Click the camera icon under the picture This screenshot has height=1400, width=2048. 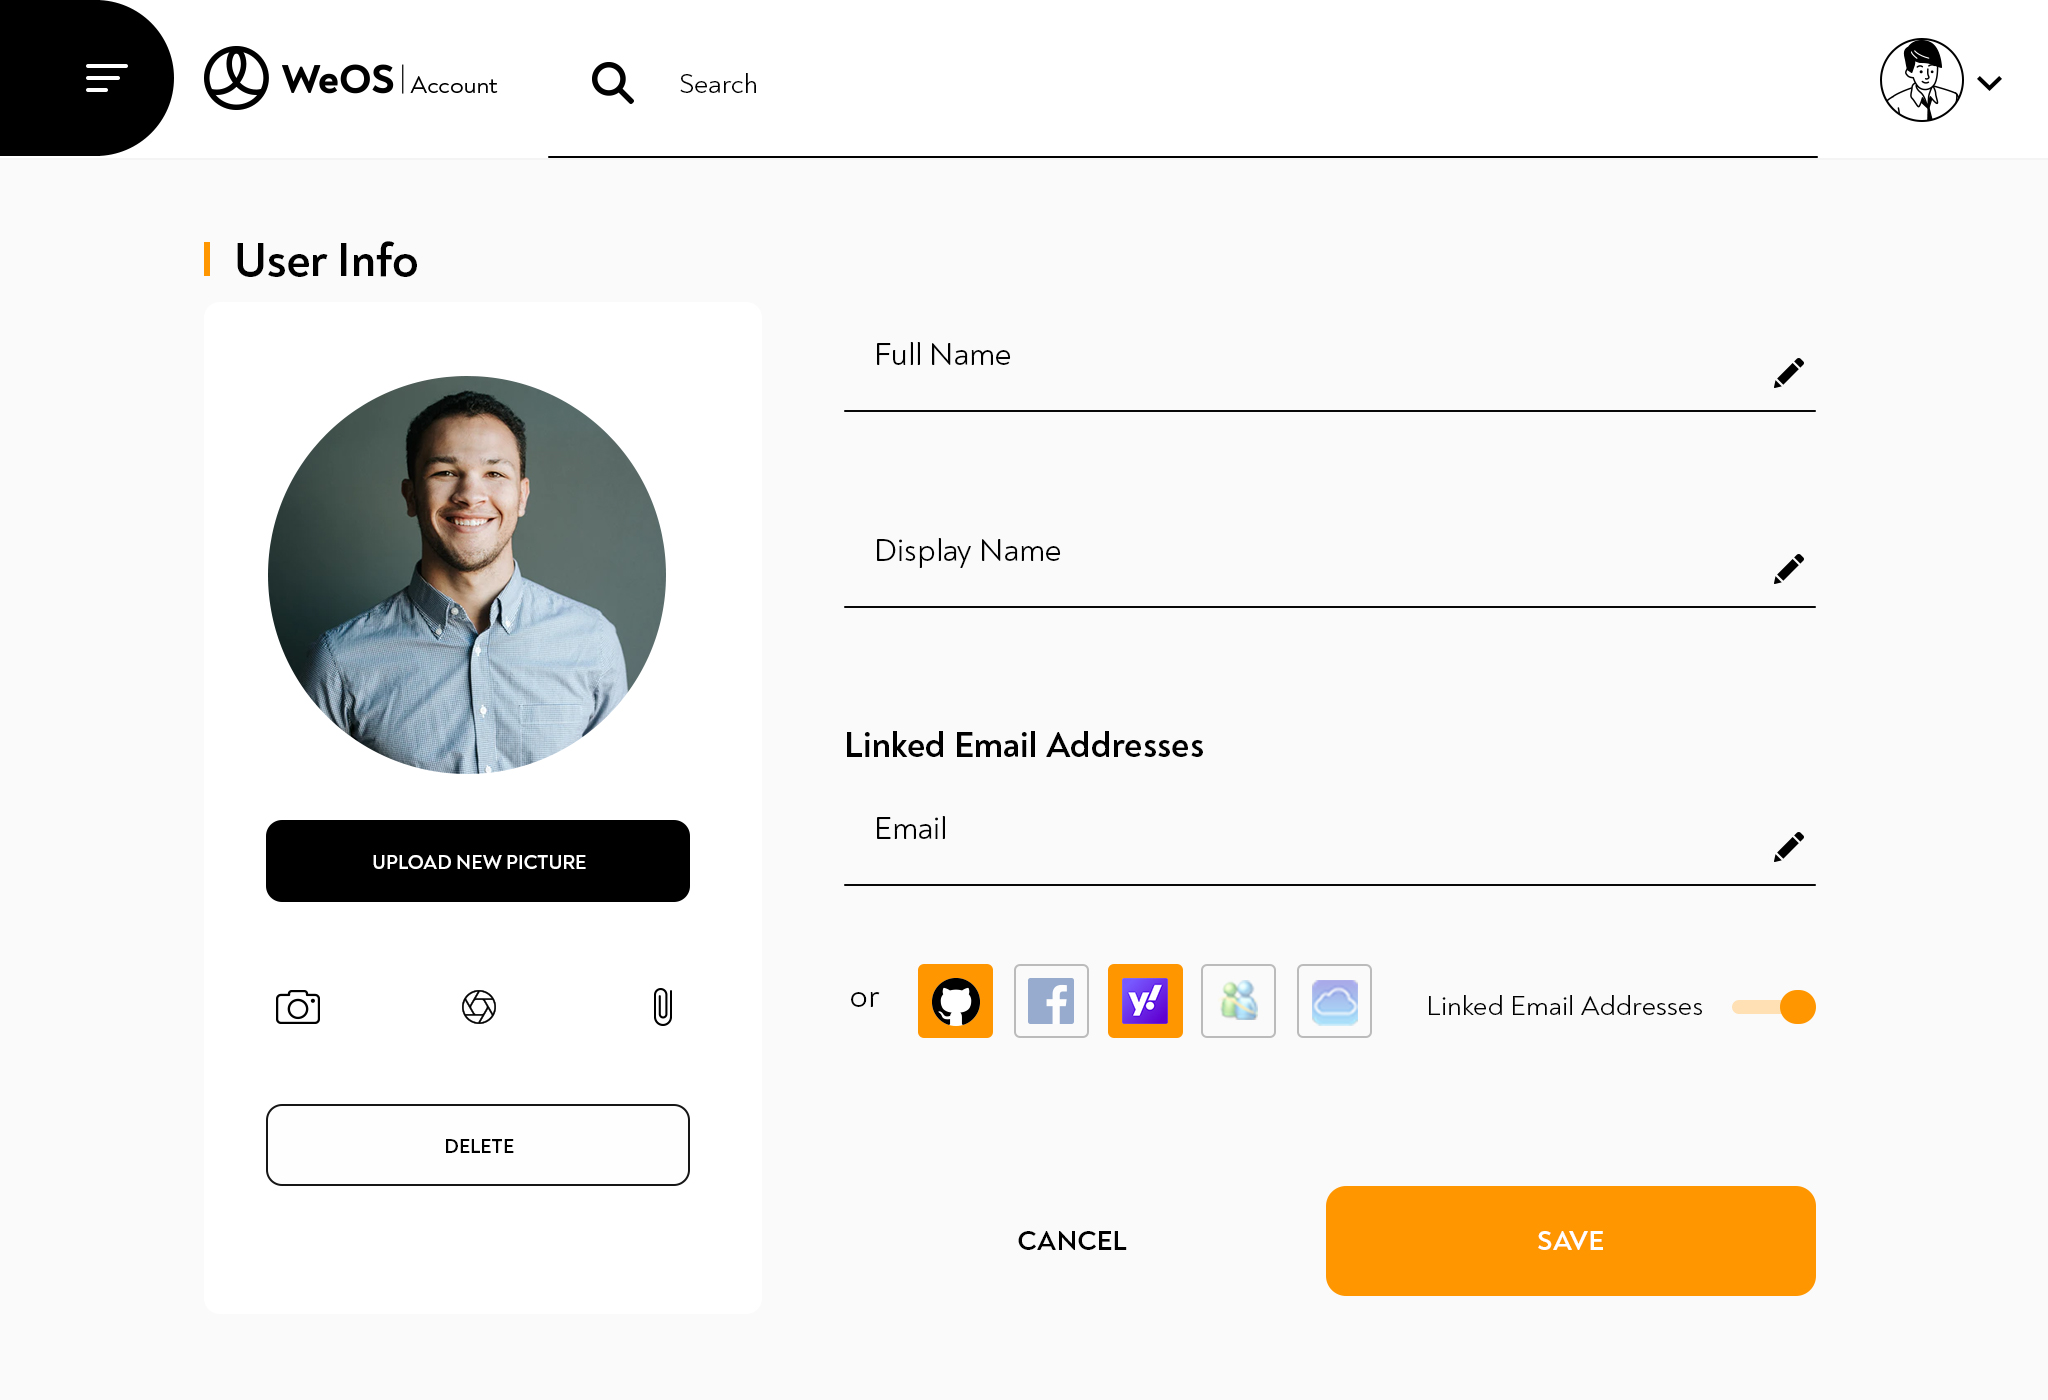(x=298, y=1007)
